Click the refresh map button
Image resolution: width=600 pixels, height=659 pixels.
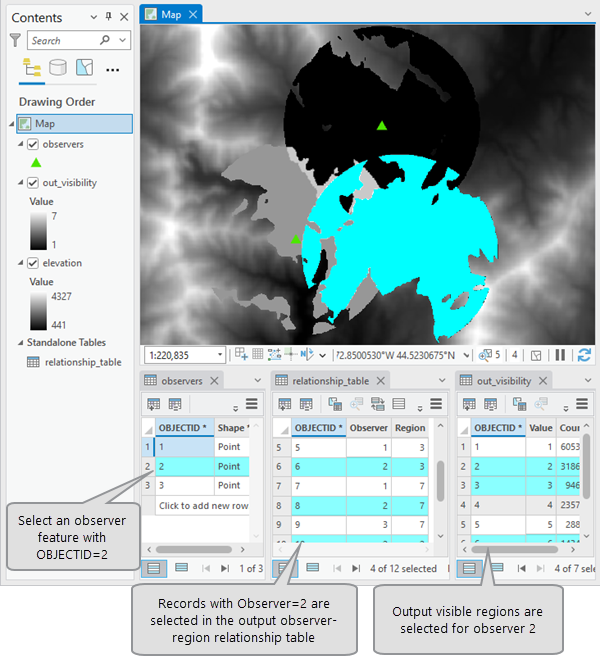coord(584,355)
